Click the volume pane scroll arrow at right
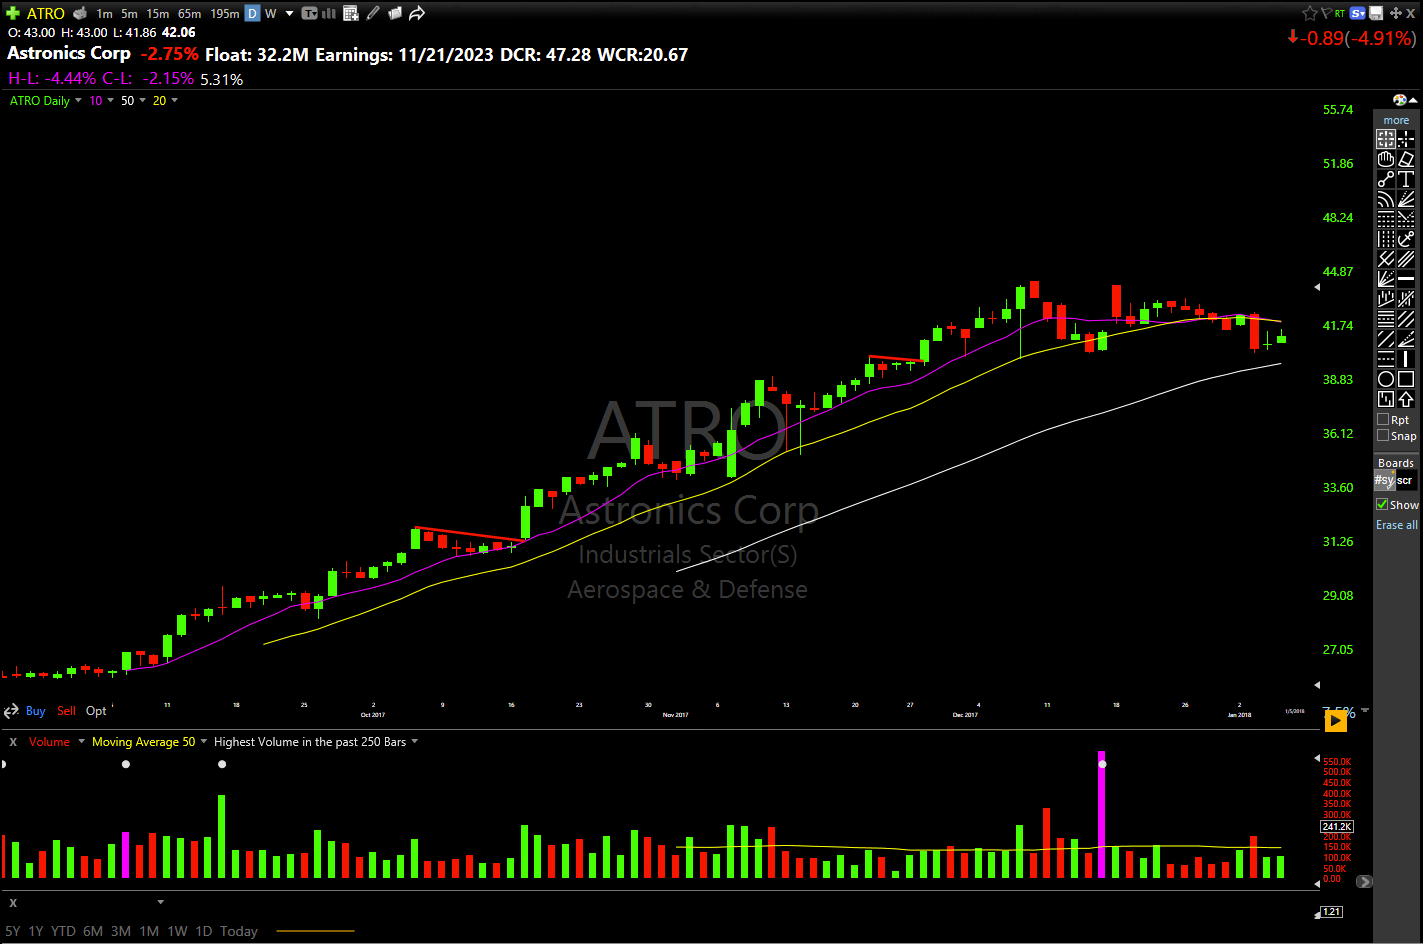This screenshot has width=1423, height=944. tap(1364, 882)
